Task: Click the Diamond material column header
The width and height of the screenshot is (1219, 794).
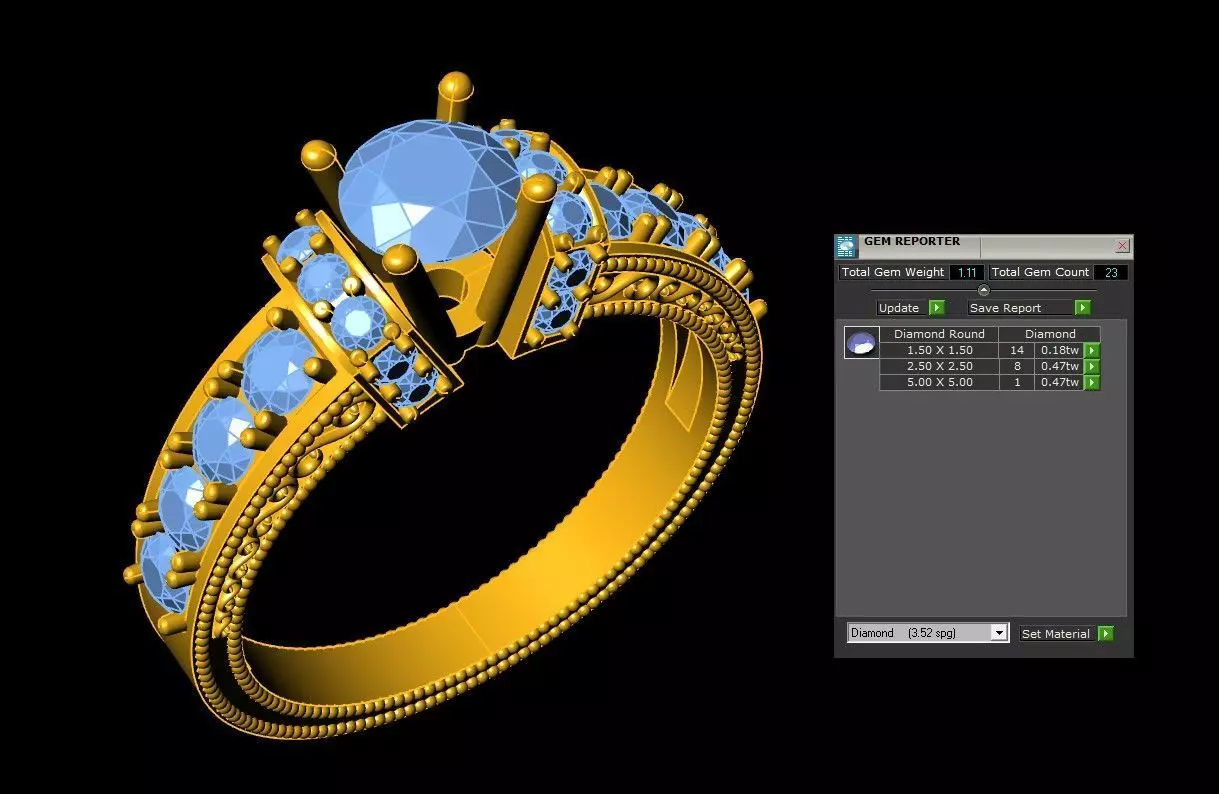Action: coord(1050,334)
